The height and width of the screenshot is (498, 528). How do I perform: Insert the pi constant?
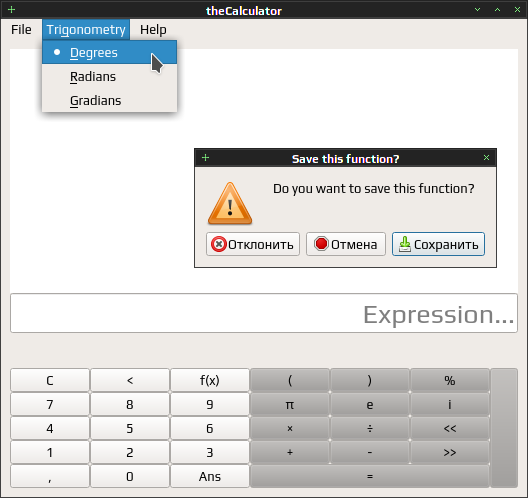(290, 404)
